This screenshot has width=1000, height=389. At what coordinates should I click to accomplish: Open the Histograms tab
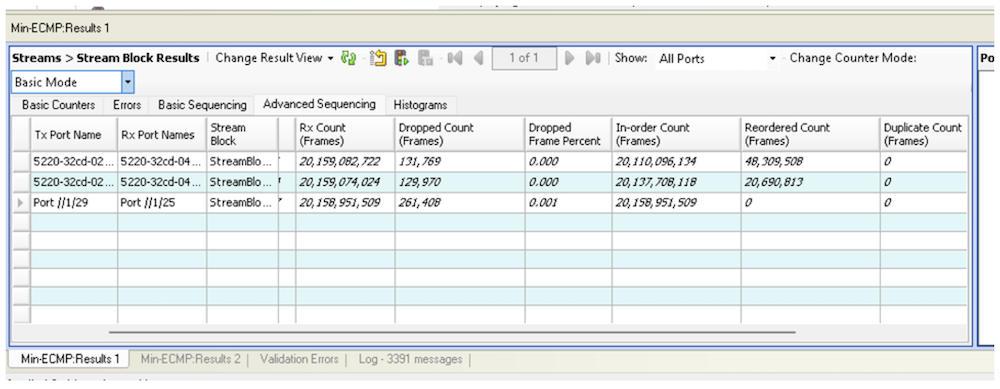(x=420, y=105)
